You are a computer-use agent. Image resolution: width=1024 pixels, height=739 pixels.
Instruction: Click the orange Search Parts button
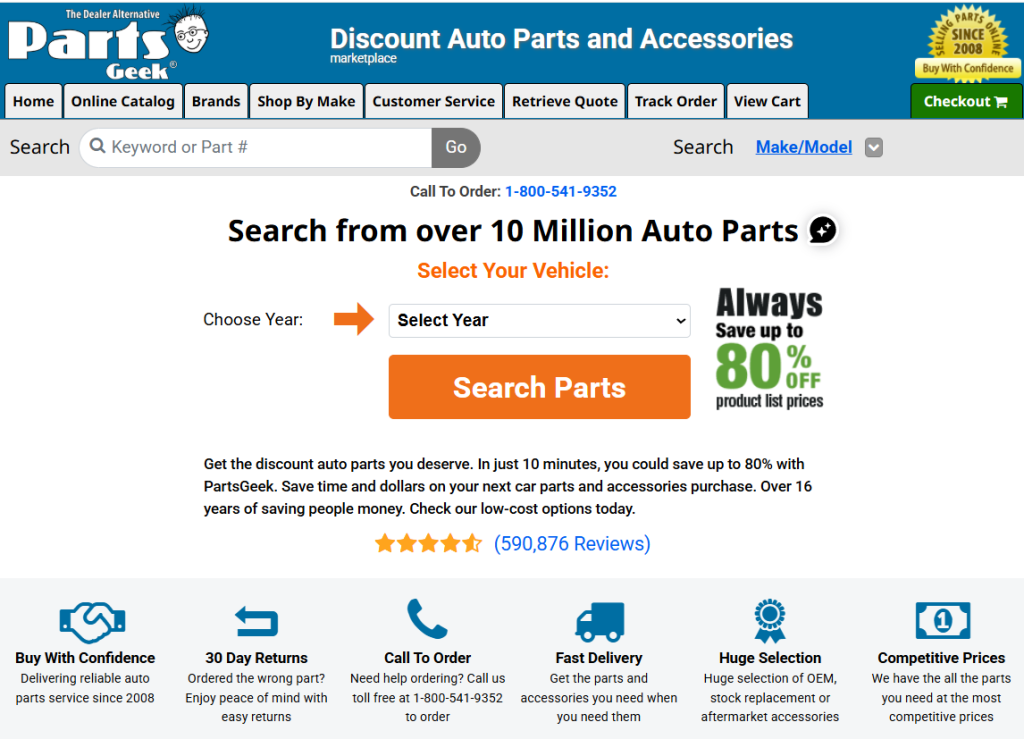(539, 387)
